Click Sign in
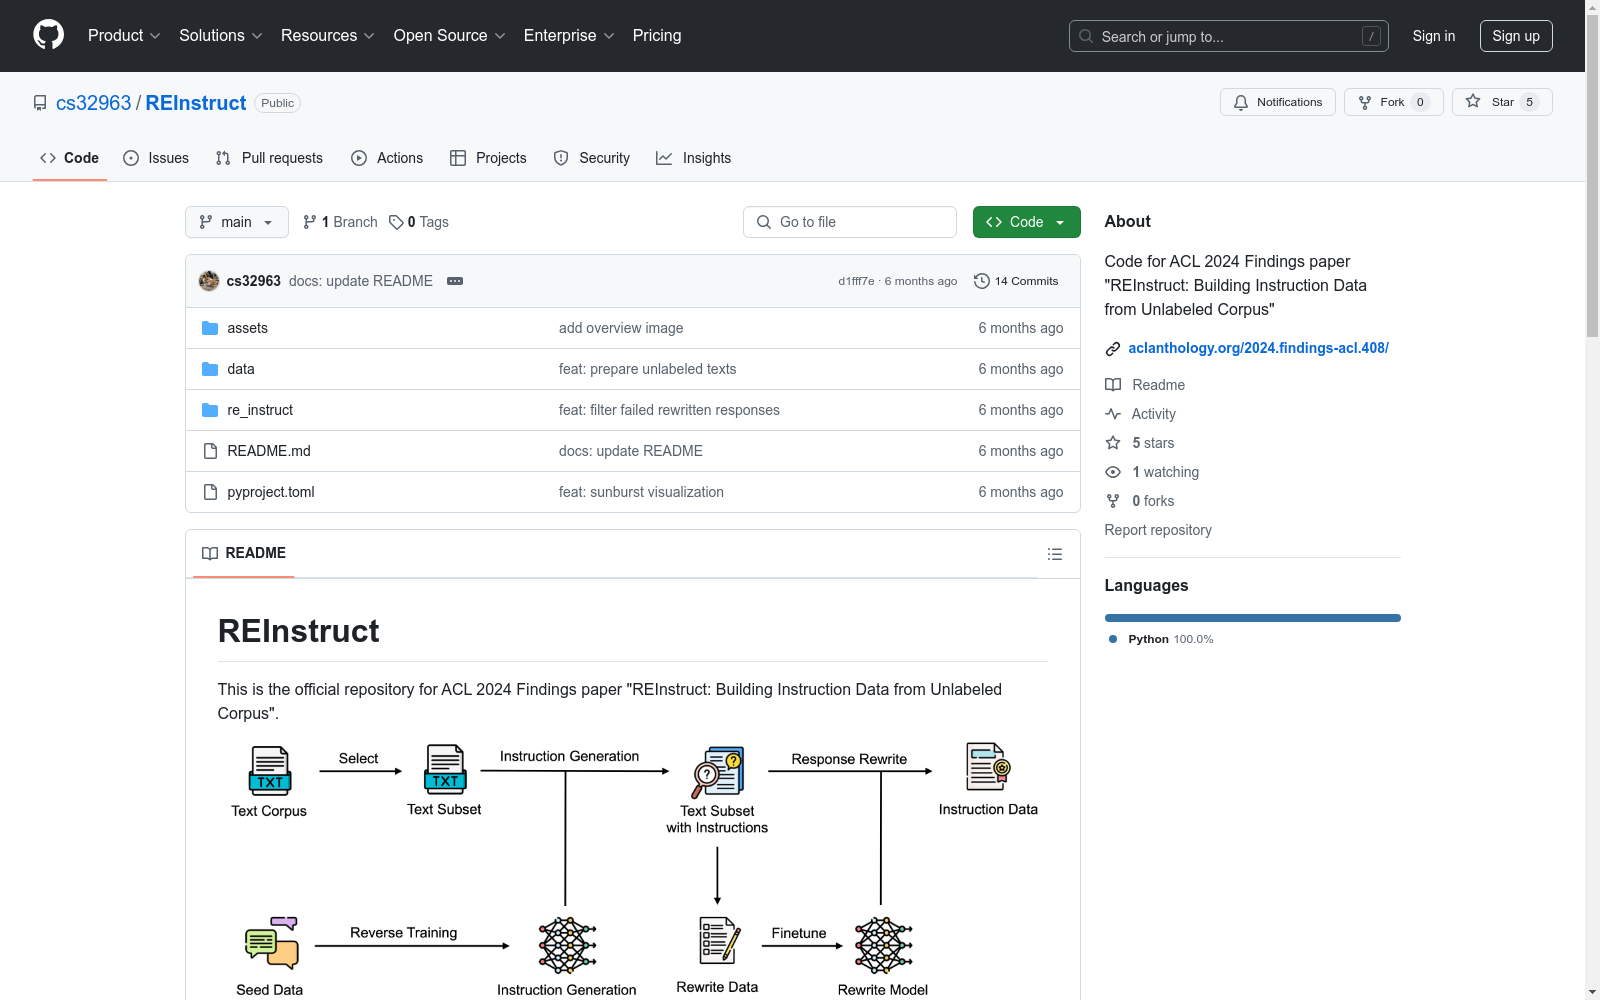 pos(1433,36)
